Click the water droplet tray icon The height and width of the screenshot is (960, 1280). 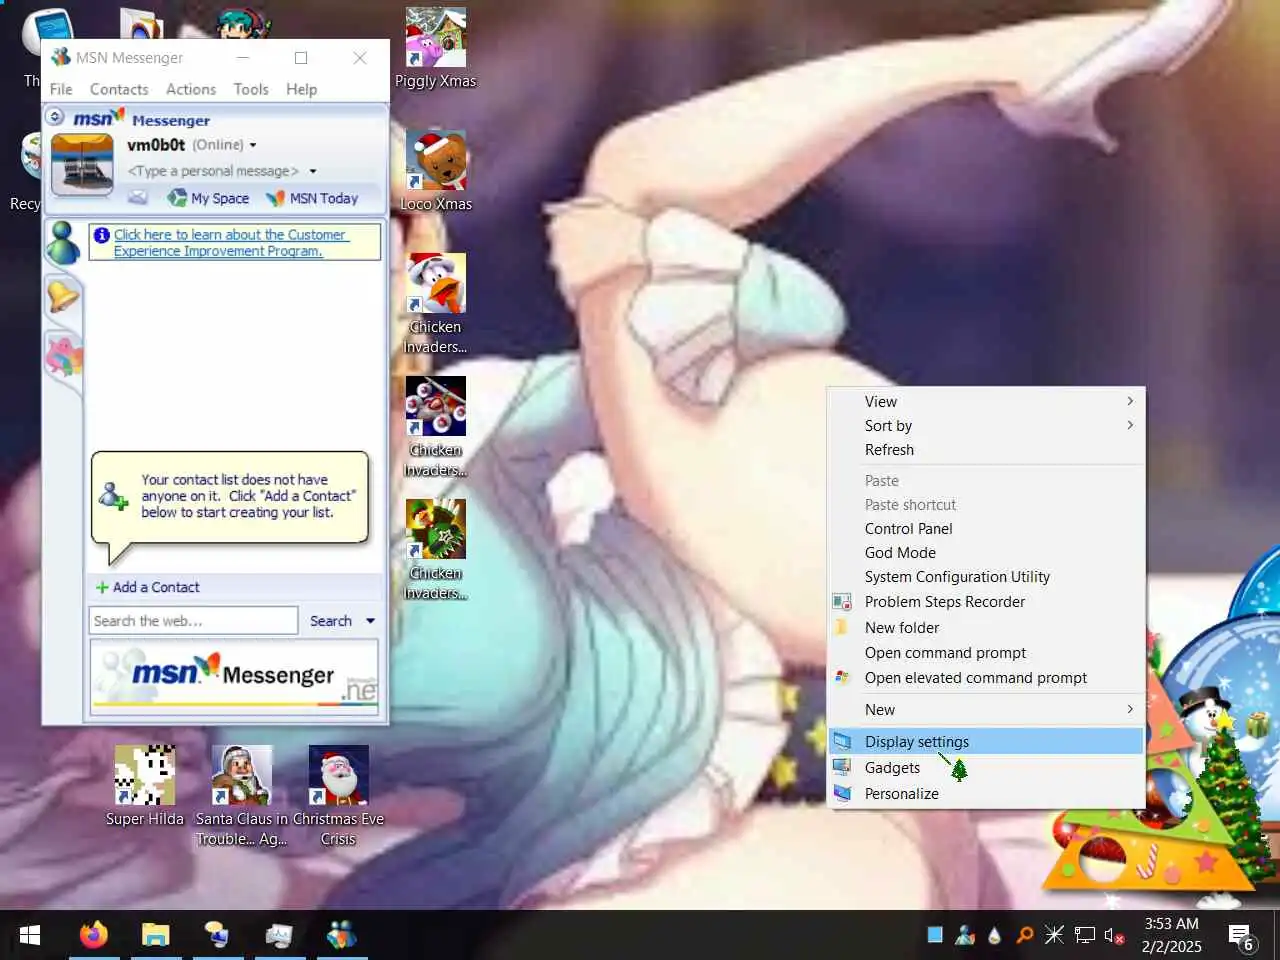[994, 935]
